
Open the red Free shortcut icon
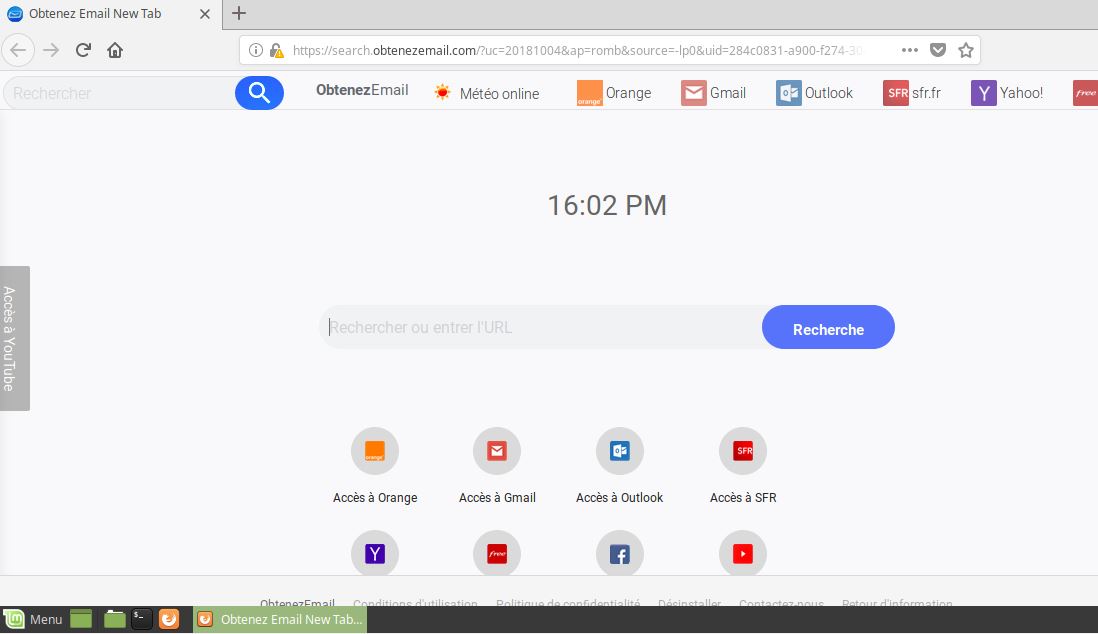point(497,553)
